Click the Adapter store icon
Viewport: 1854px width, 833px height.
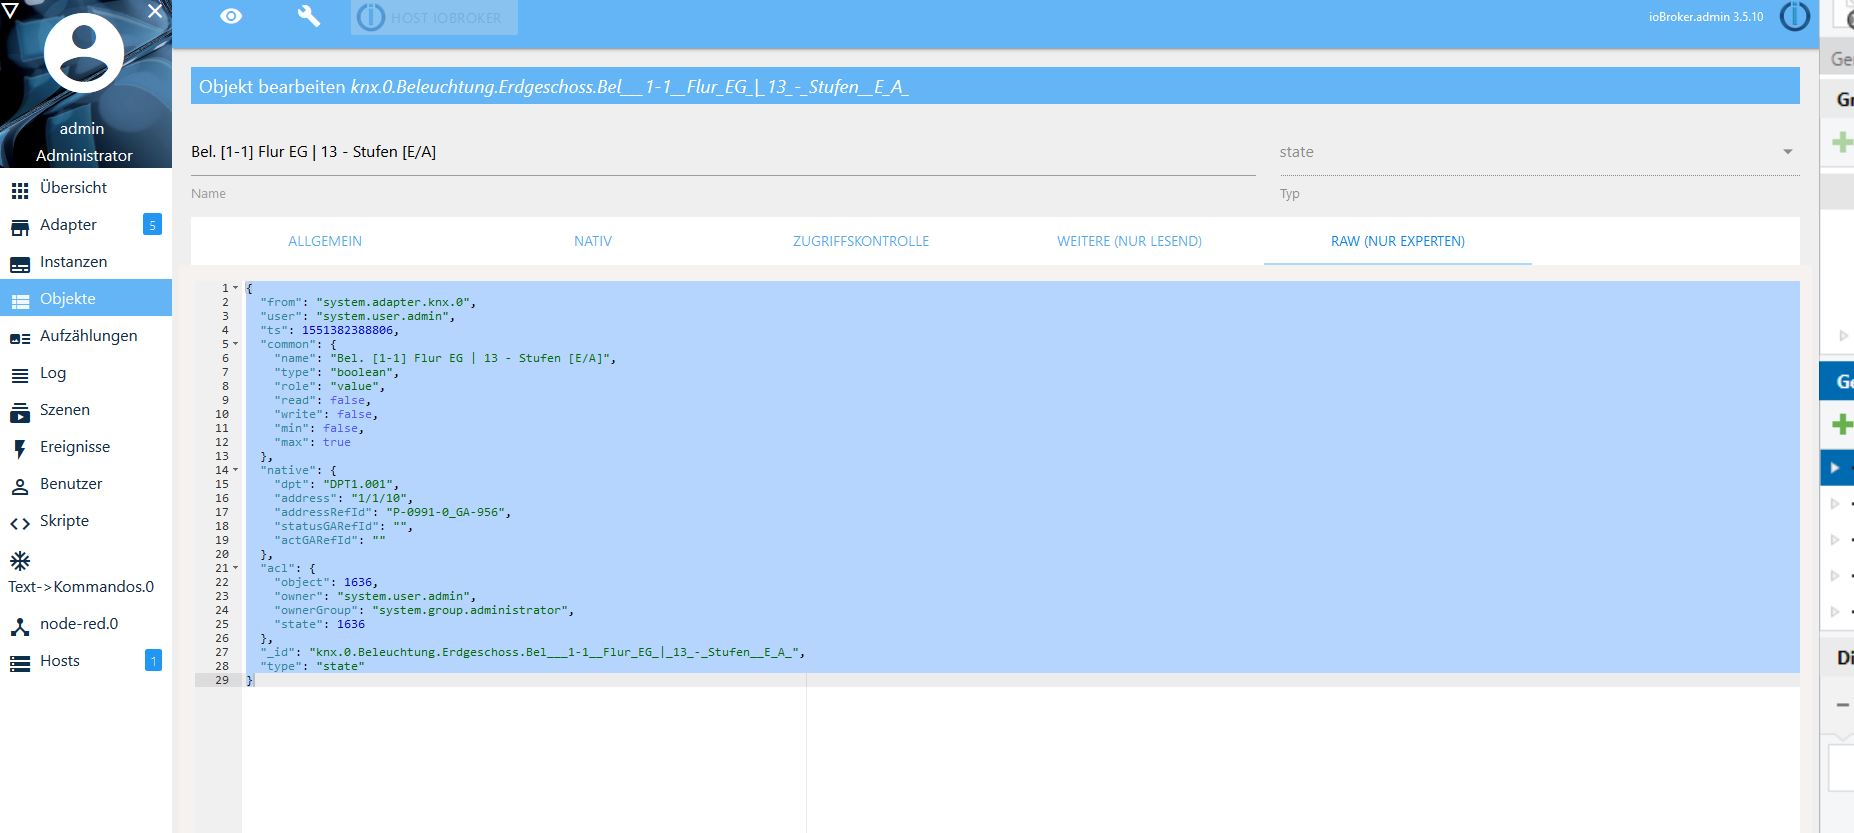20,227
